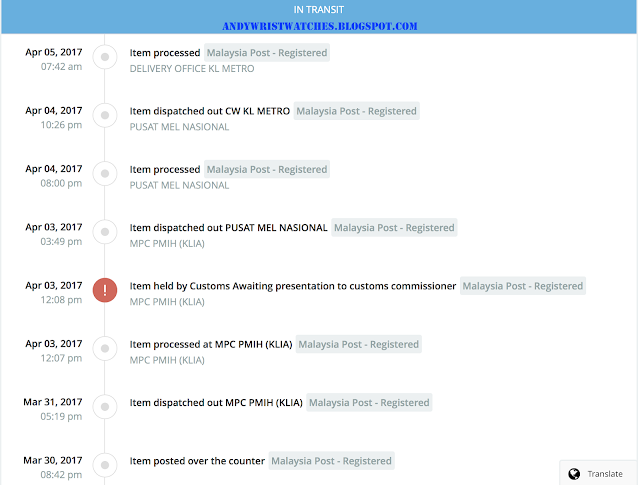The width and height of the screenshot is (640, 485).
Task: Click the '03:49 pm' timestamp
Action: pos(61,242)
